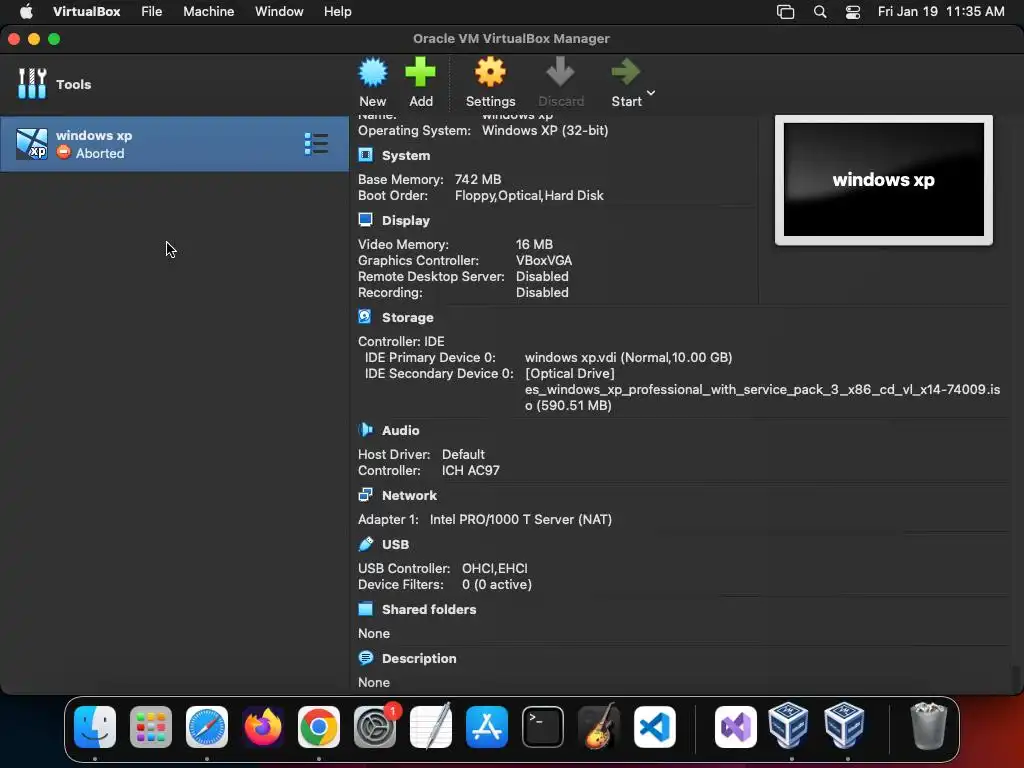The width and height of the screenshot is (1024, 768).
Task: Open the Apple menu
Action: [26, 12]
